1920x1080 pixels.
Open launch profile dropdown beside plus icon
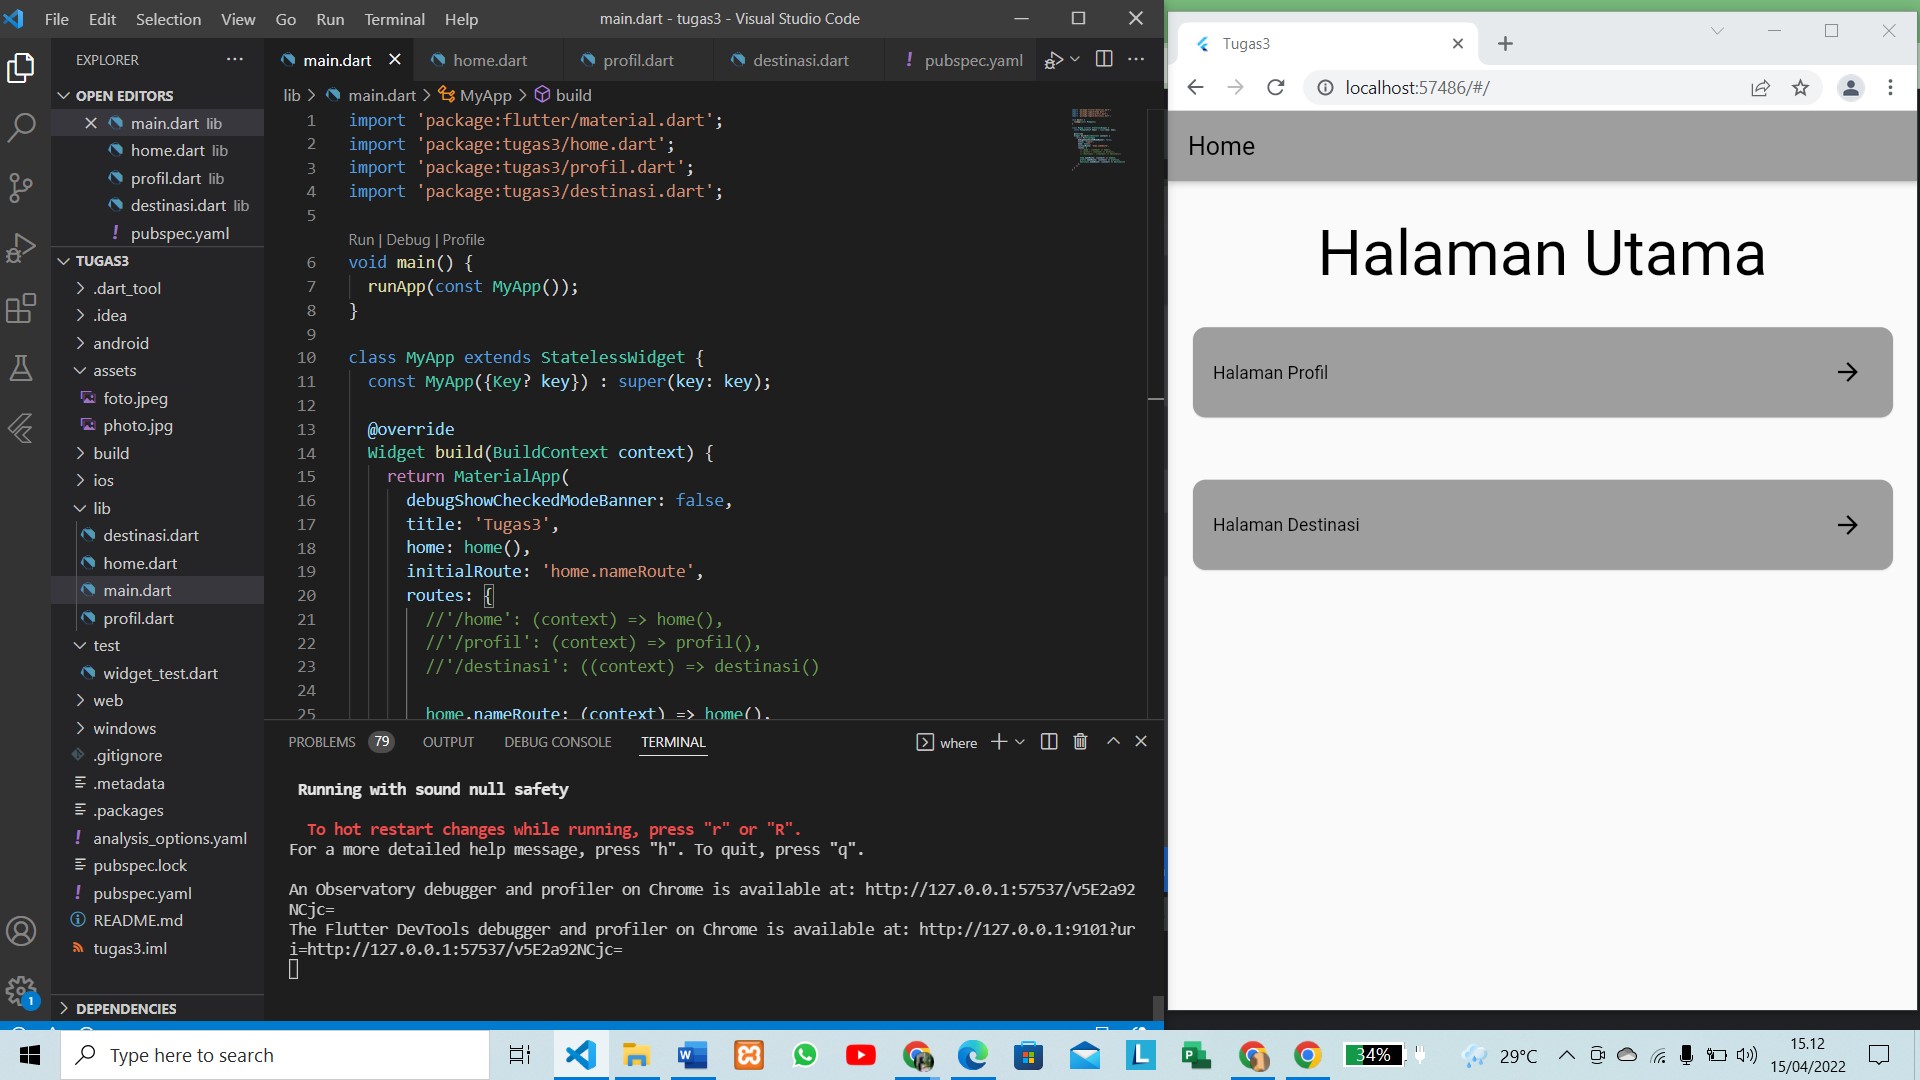1020,742
